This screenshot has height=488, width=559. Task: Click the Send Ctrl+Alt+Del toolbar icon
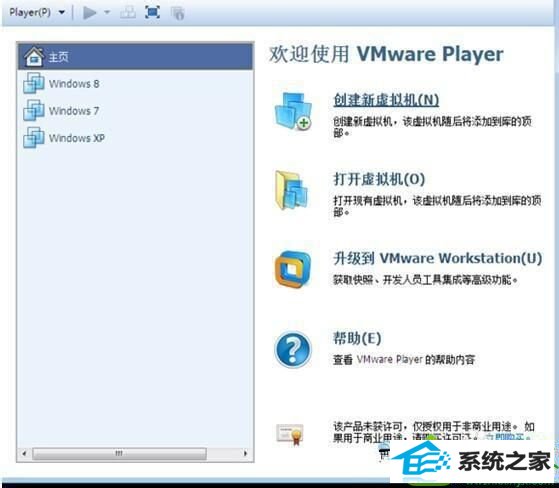pos(128,13)
